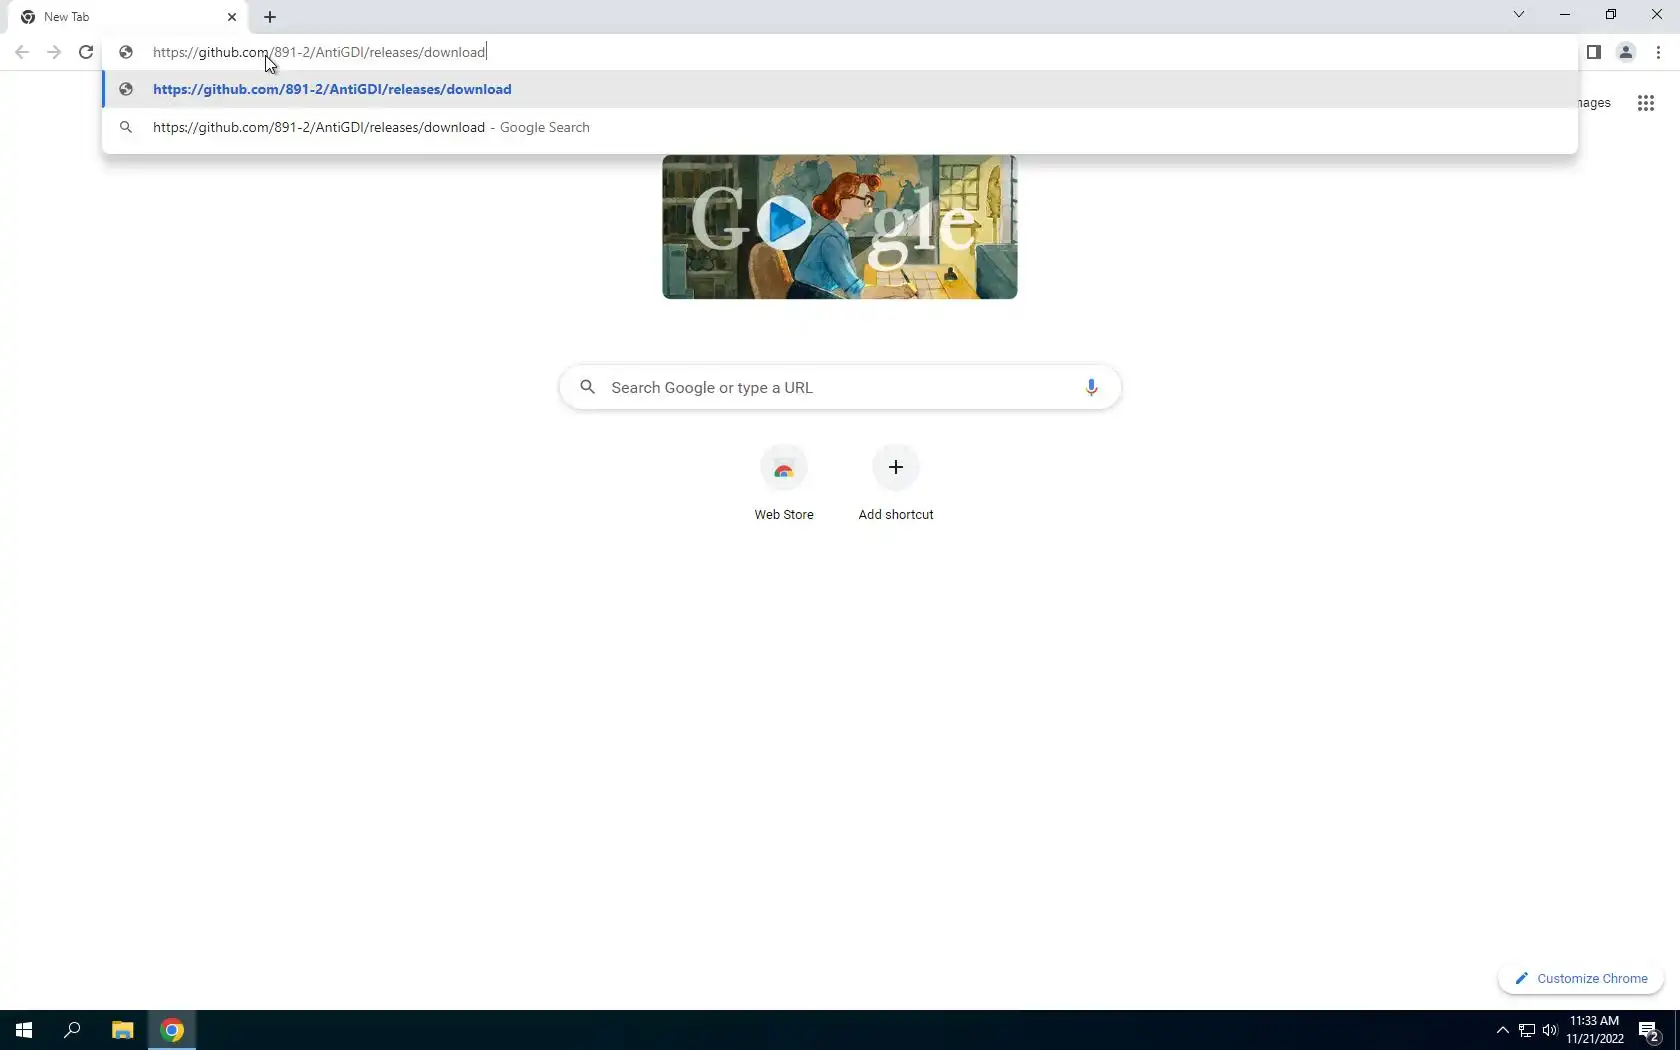Screen dimensions: 1680x1050
Task: Start voice search with microphone icon
Action: (x=1091, y=387)
